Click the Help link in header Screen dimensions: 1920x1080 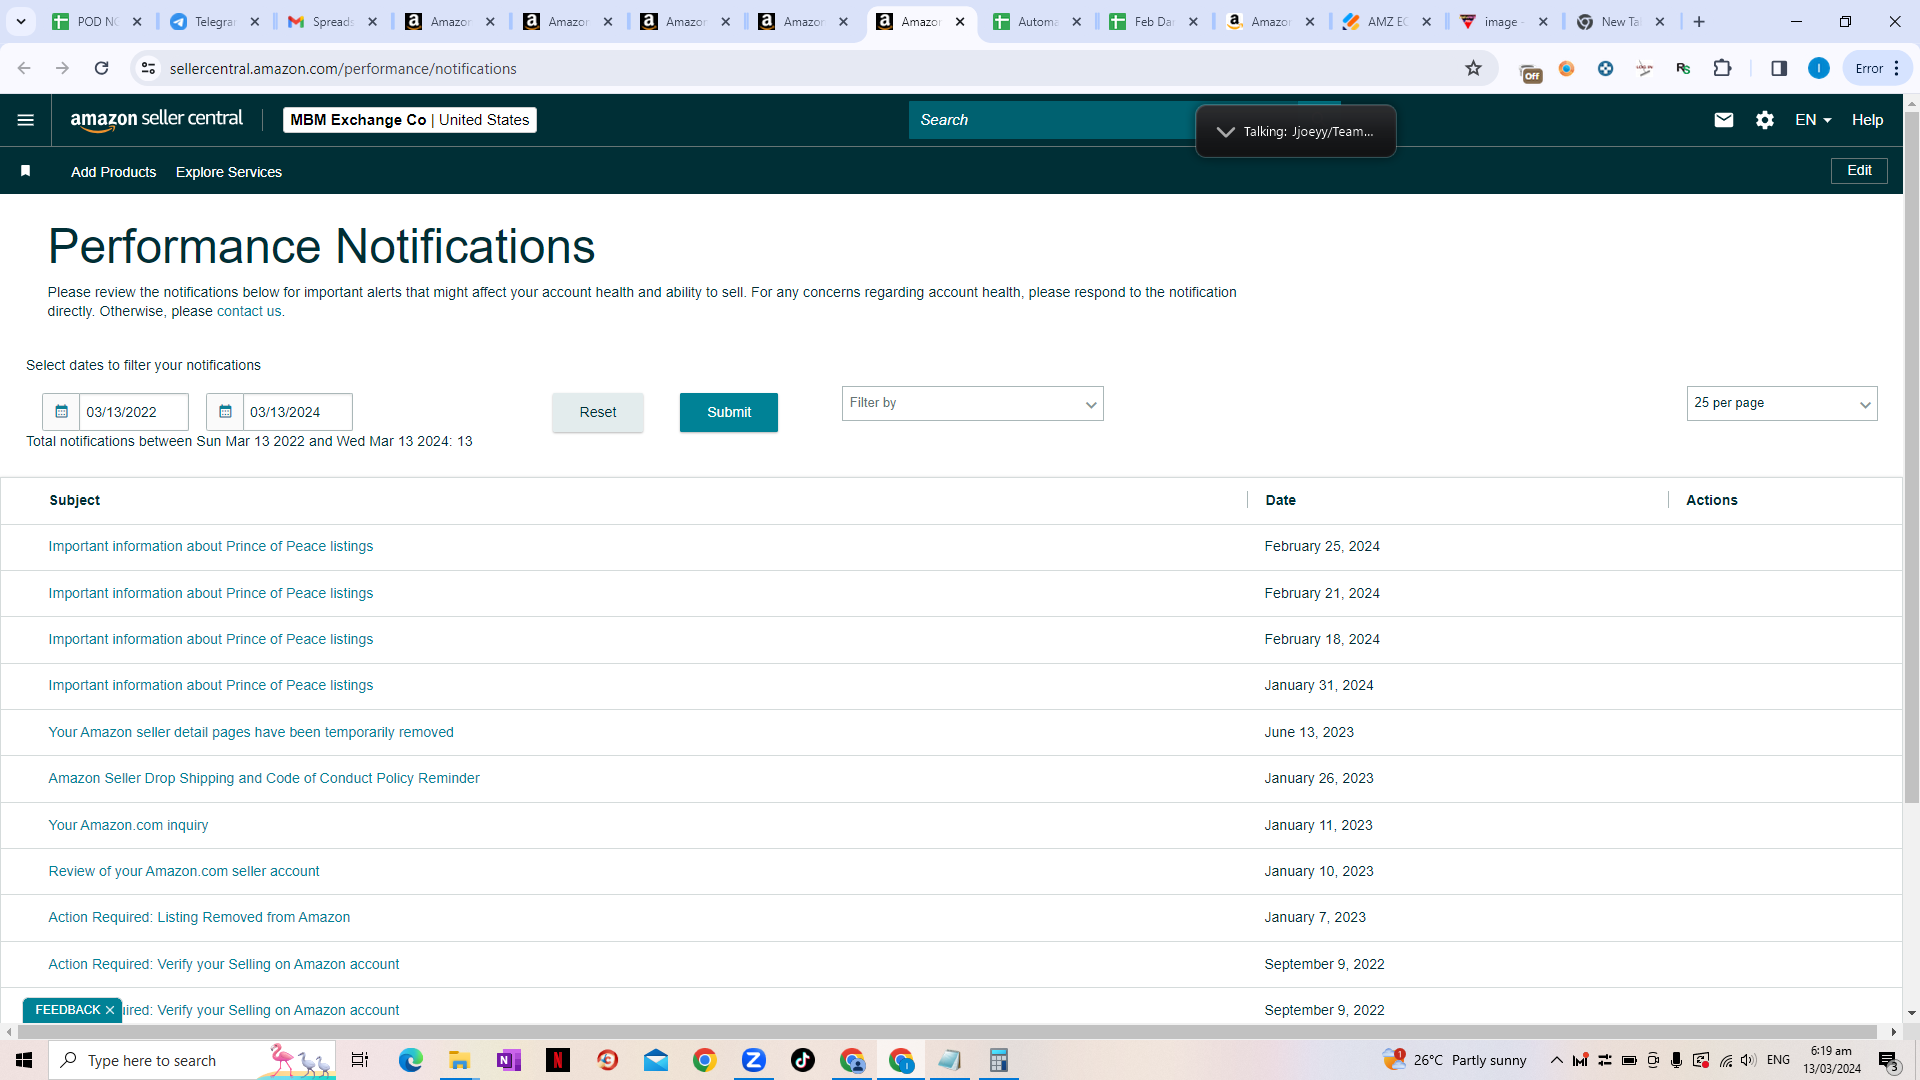(x=1867, y=120)
